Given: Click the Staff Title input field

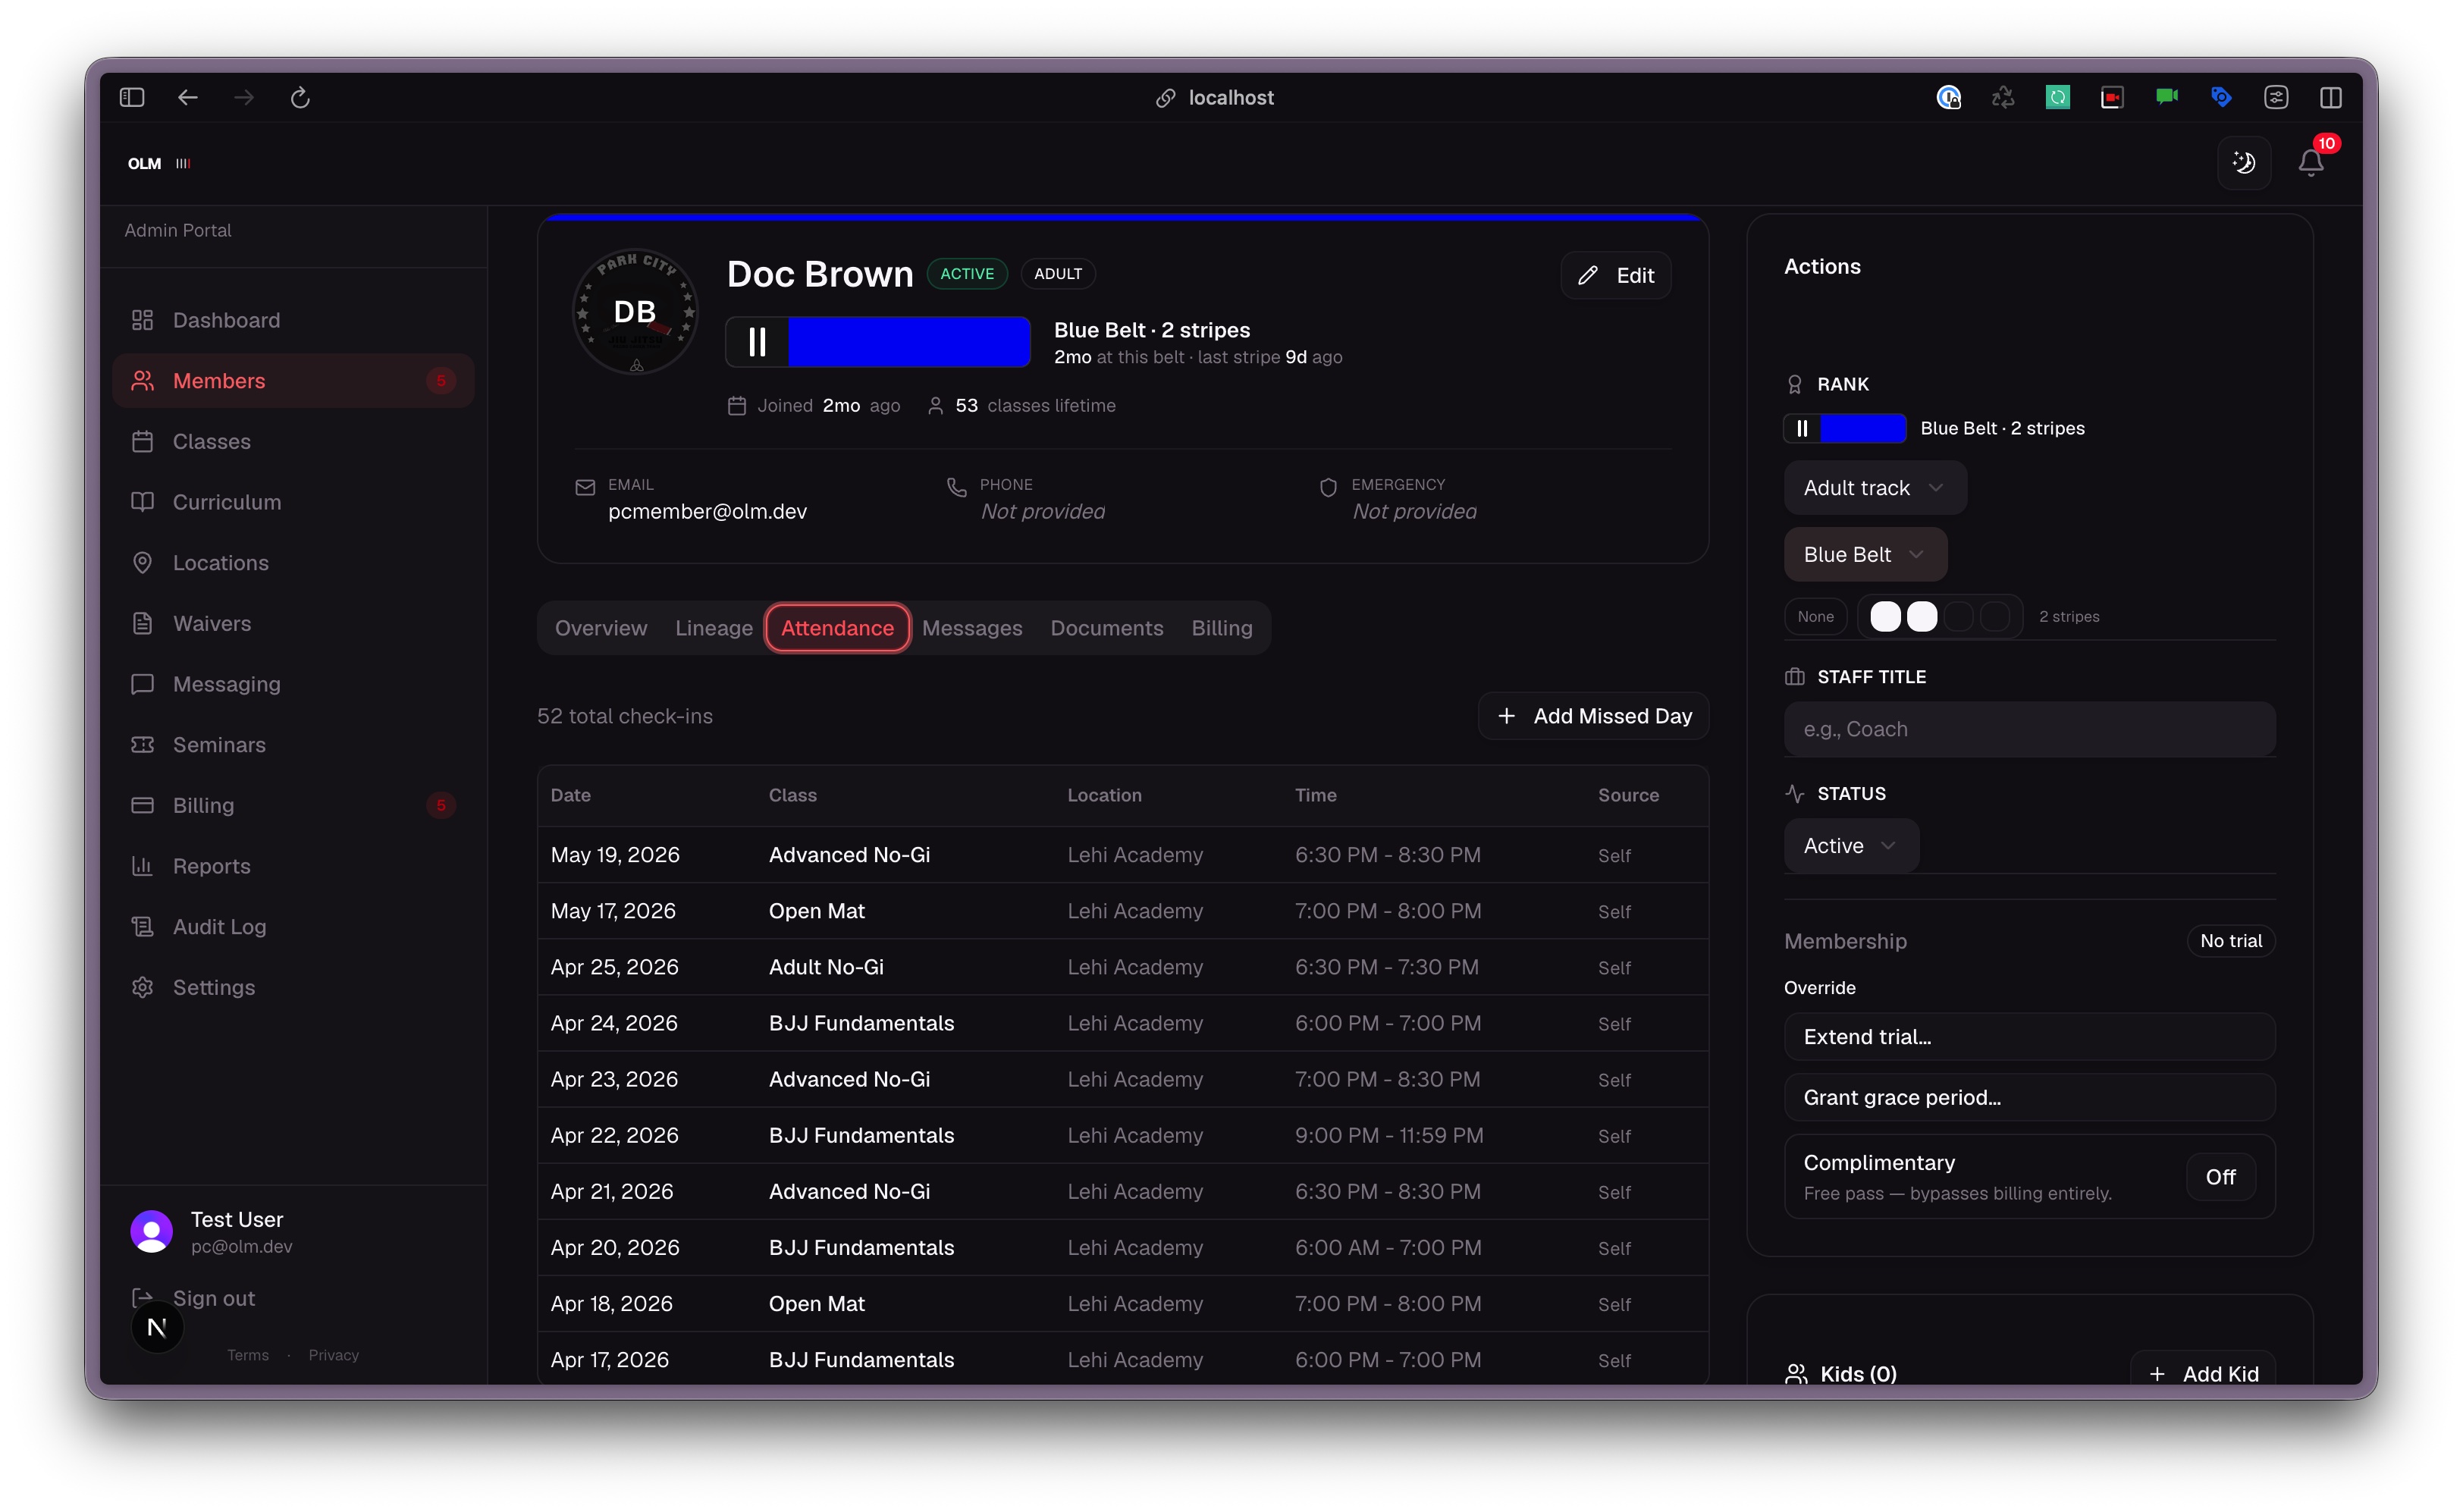Looking at the screenshot, I should tap(2029, 729).
